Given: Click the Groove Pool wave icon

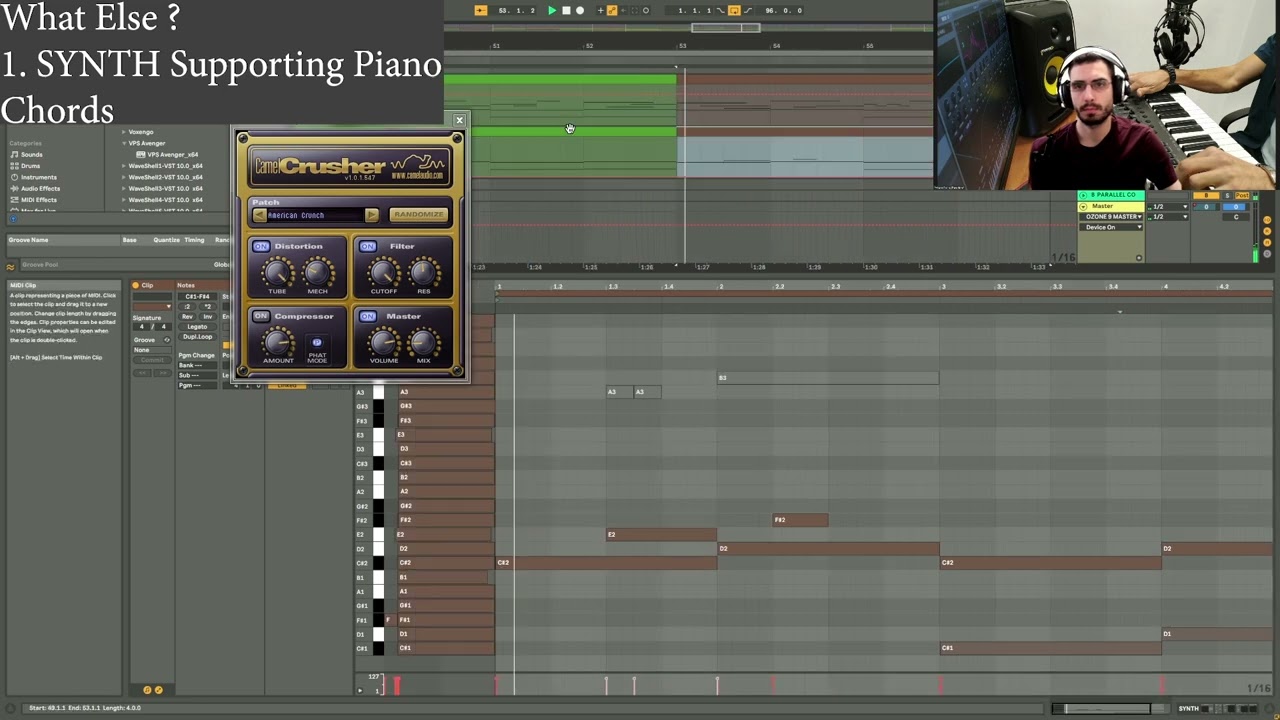Looking at the screenshot, I should [11, 265].
